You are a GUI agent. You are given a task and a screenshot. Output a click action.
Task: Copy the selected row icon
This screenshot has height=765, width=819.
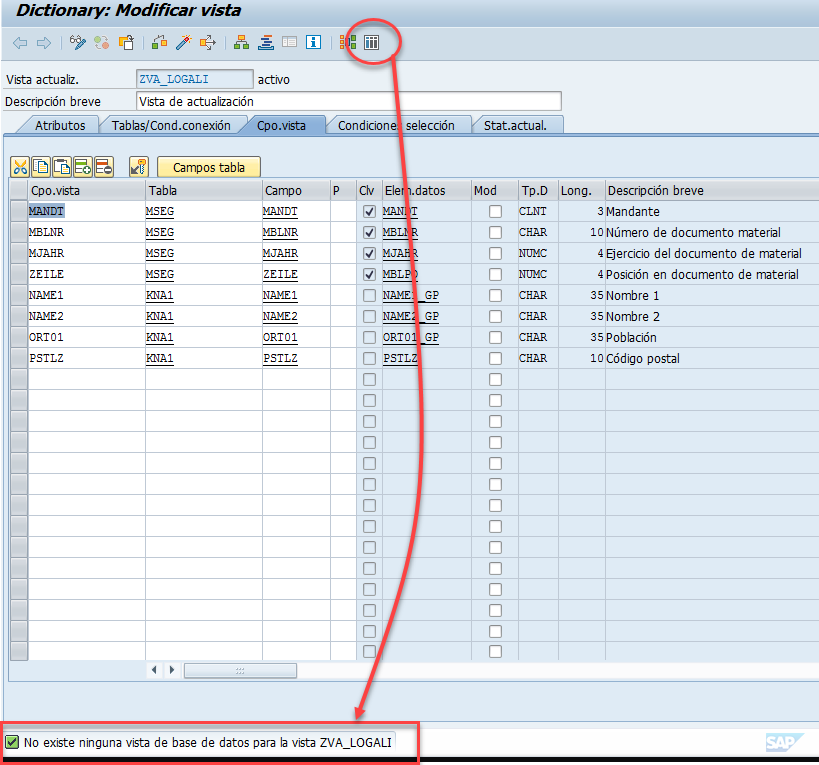pos(41,167)
